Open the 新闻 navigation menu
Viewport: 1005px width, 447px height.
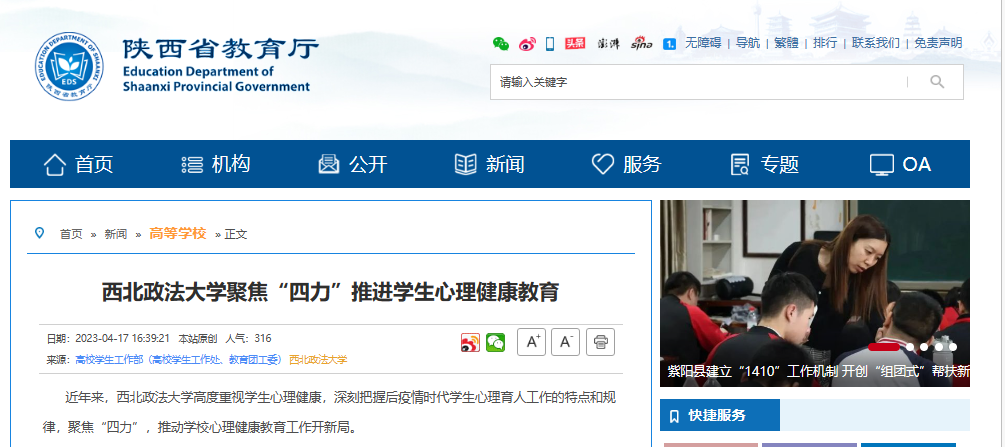(x=489, y=165)
